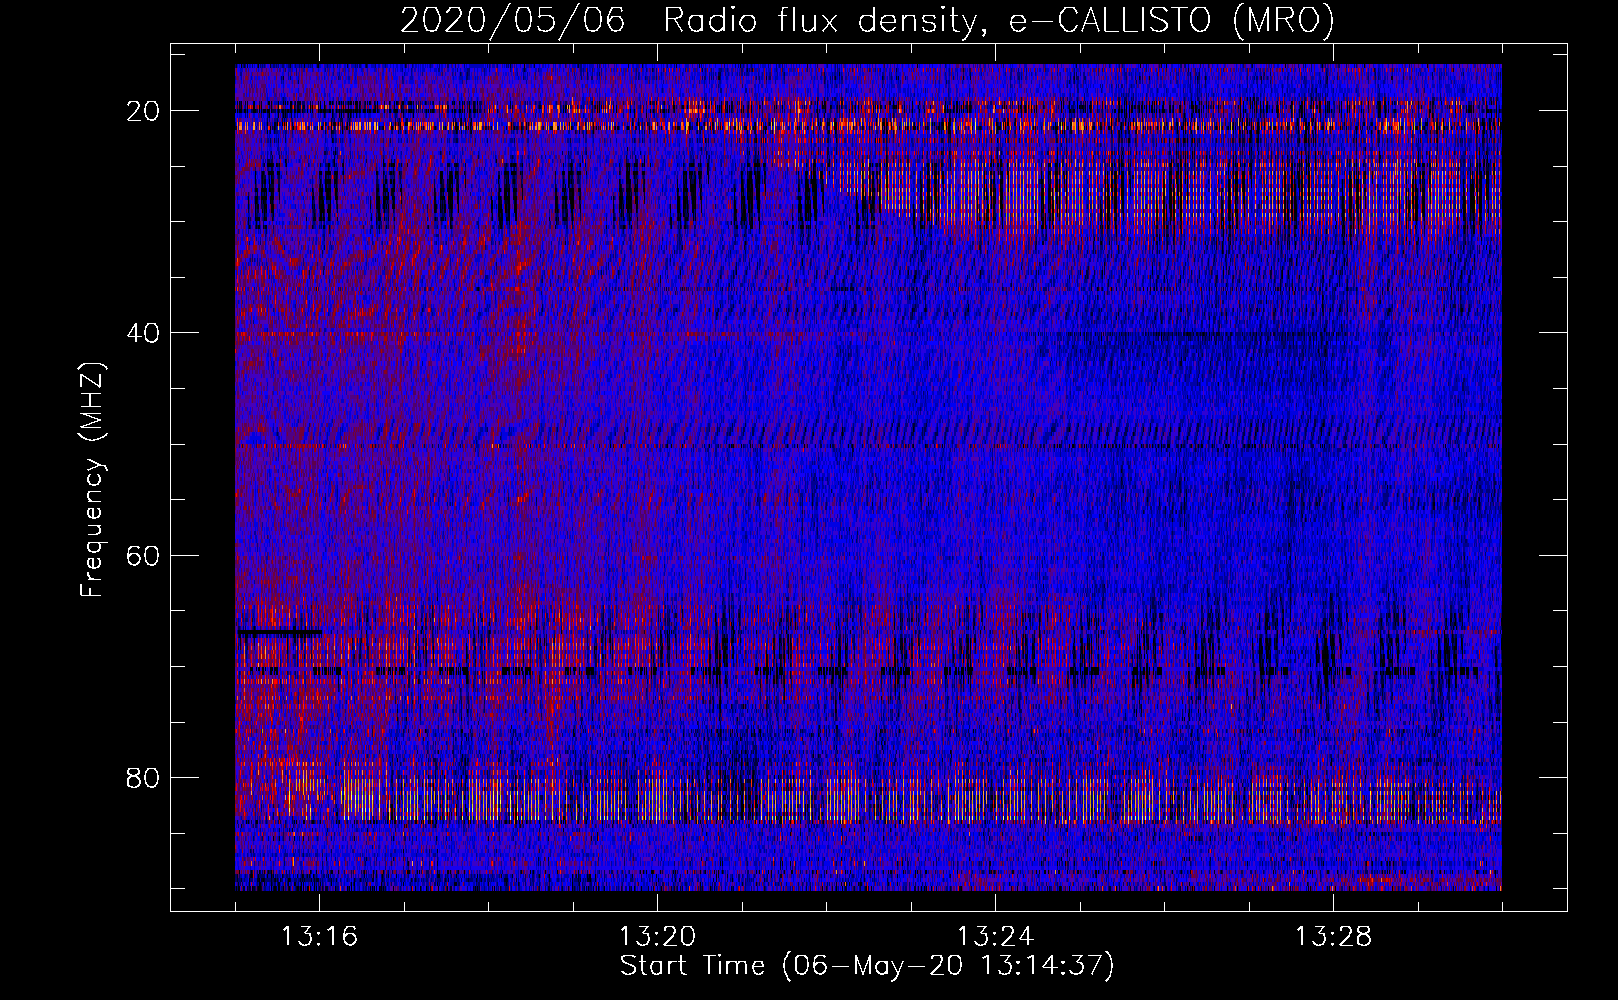Click the 60 MHz frequency tick label
Screen dimensions: 1618x1000
pyautogui.click(x=144, y=555)
